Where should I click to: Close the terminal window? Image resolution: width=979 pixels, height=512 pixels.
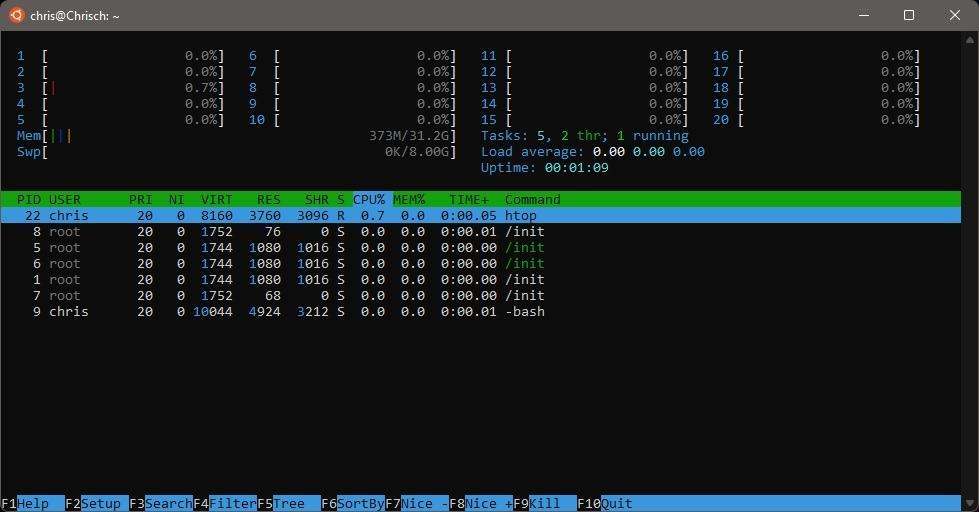click(x=955, y=15)
